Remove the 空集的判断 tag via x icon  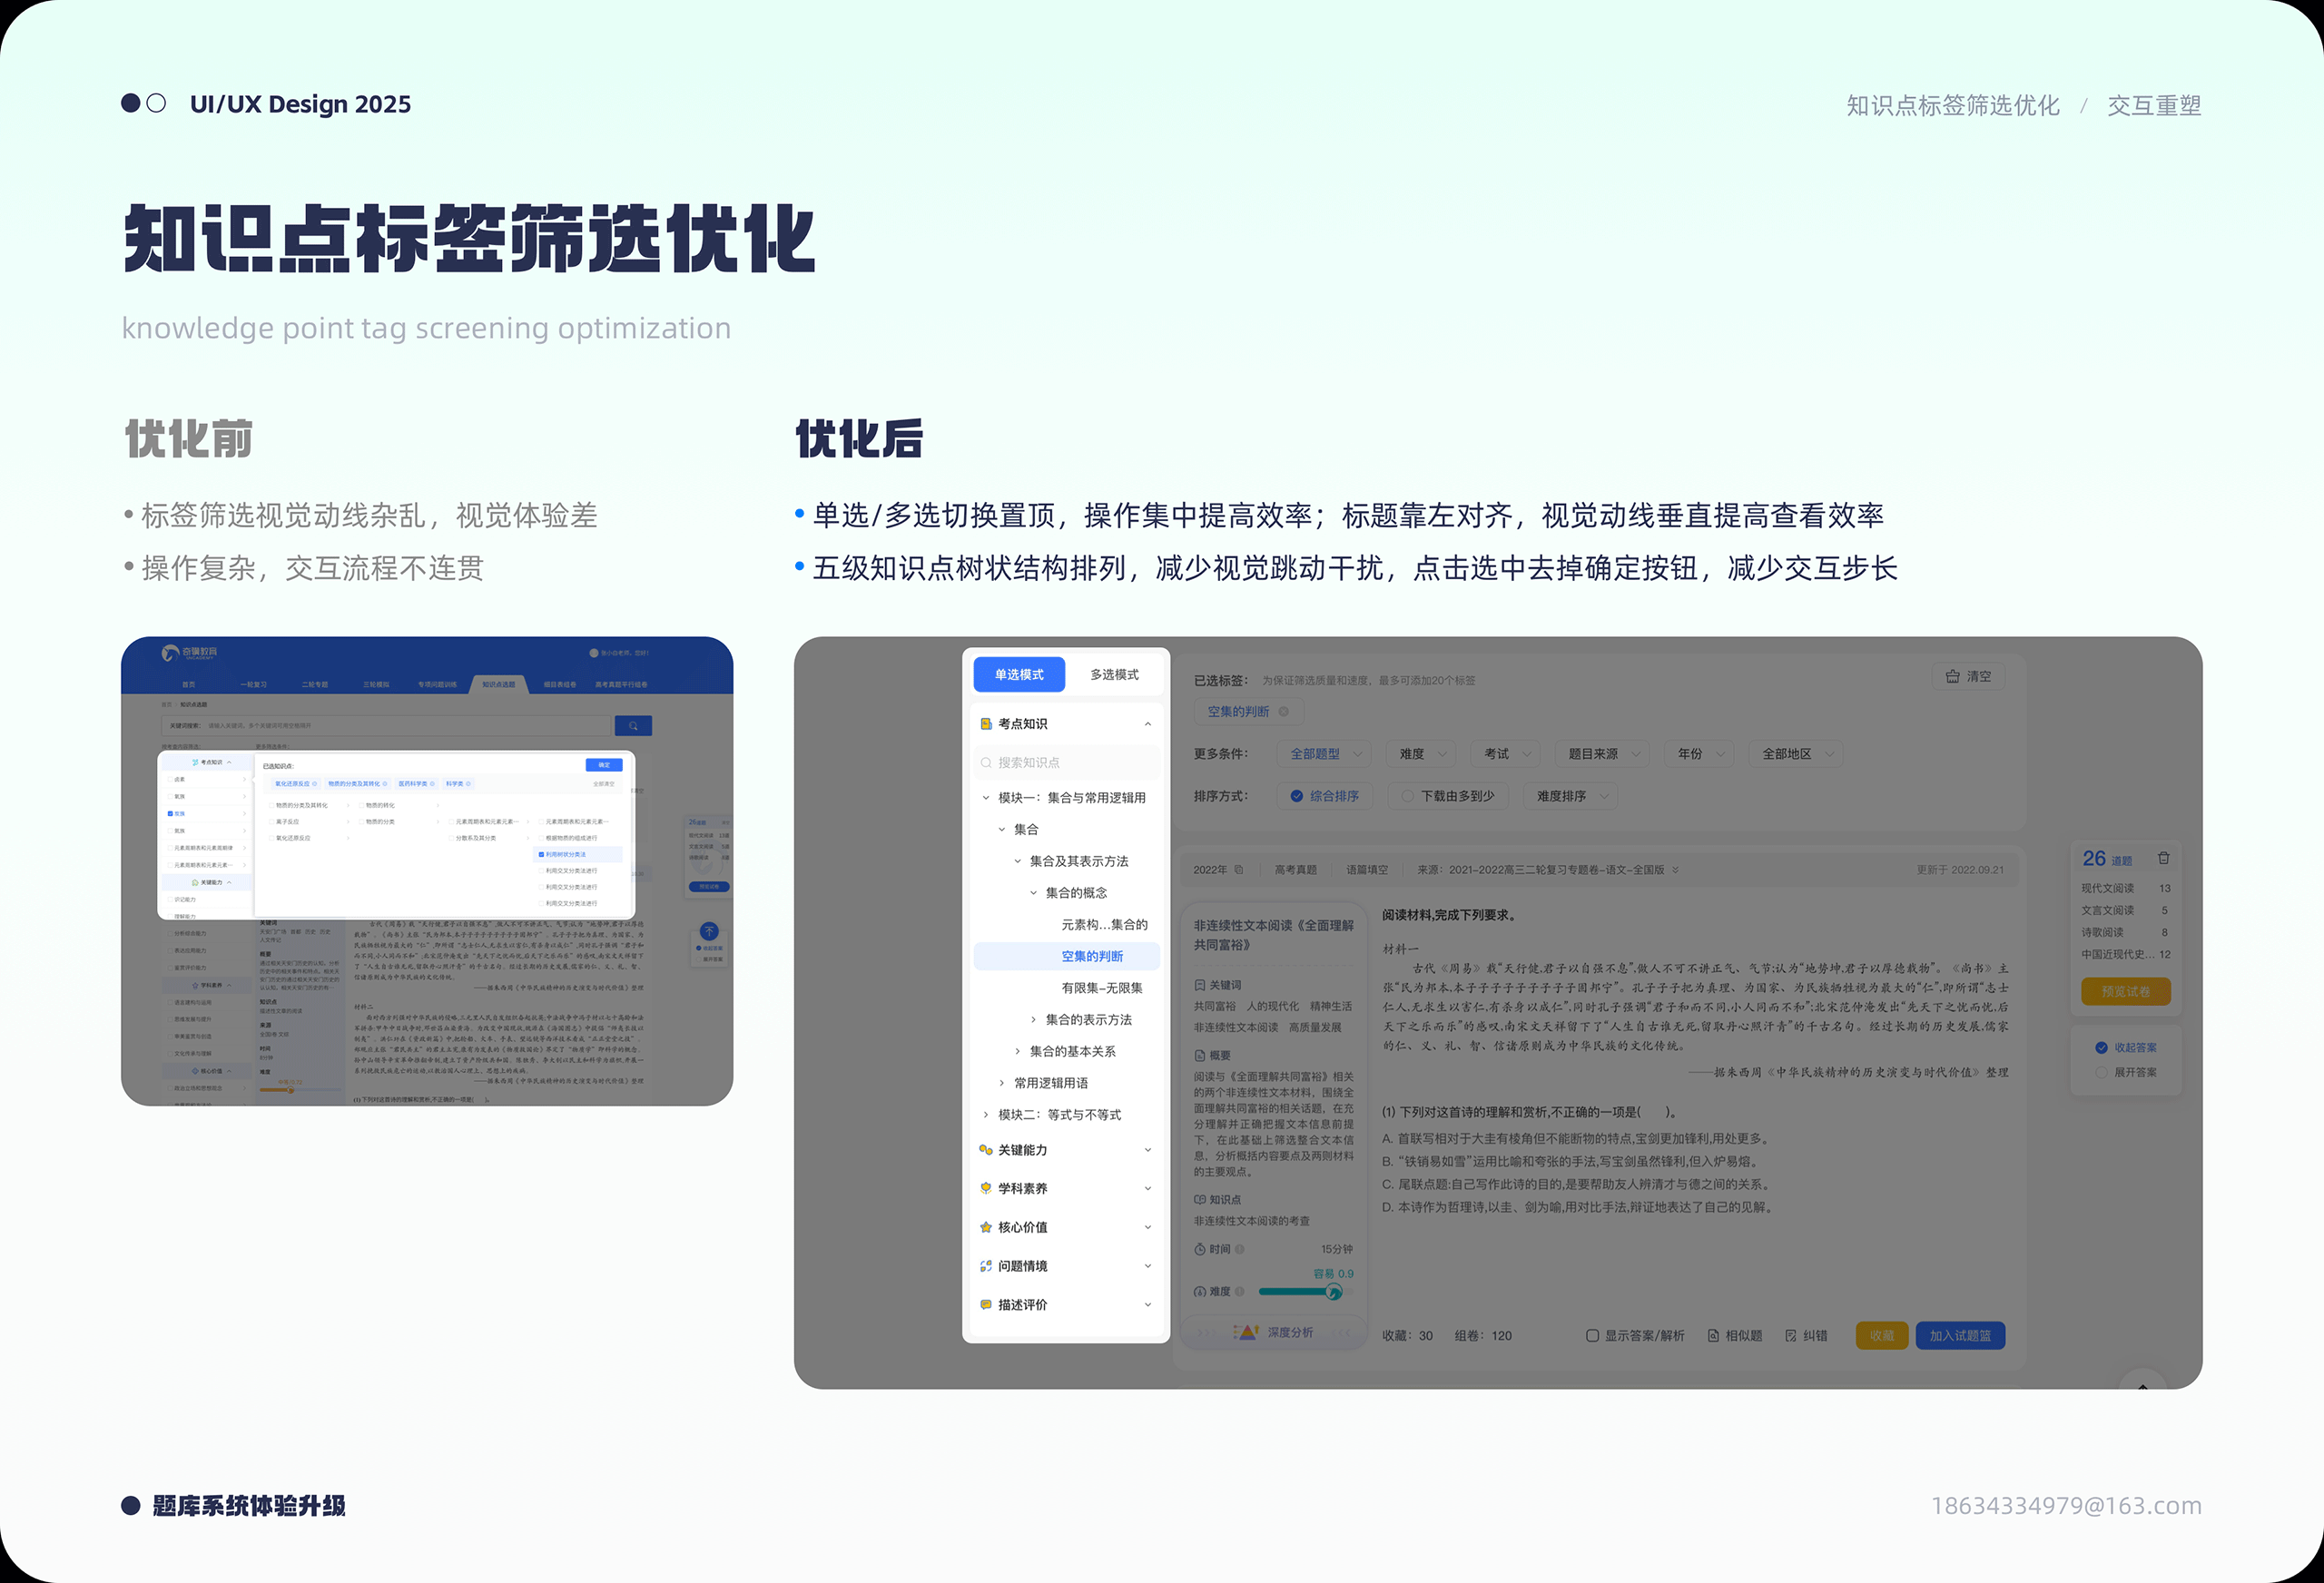tap(1284, 712)
